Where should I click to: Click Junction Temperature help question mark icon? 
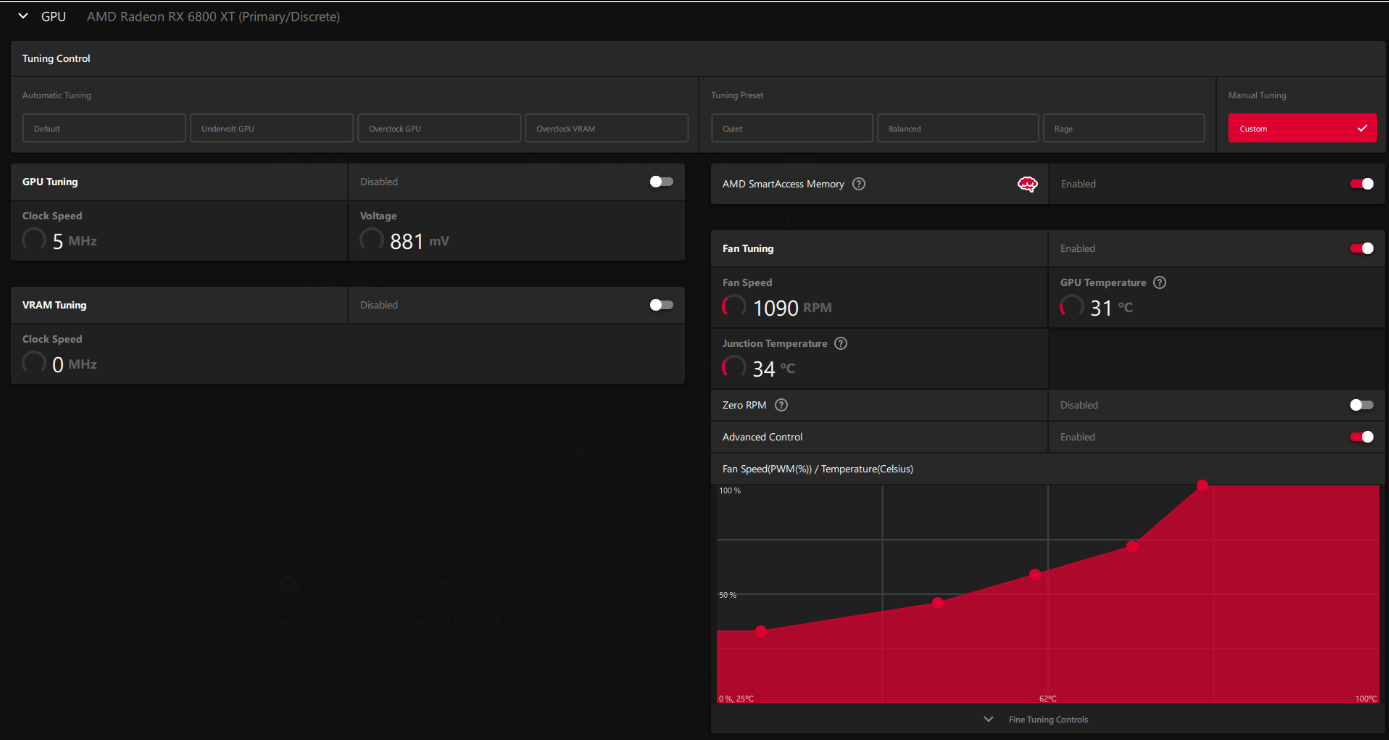(x=841, y=344)
